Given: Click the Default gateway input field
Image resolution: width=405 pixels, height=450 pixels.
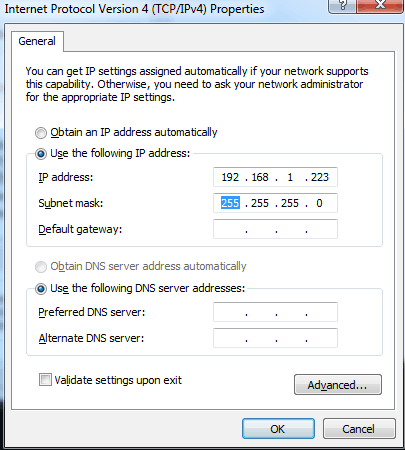Looking at the screenshot, I should click(275, 229).
